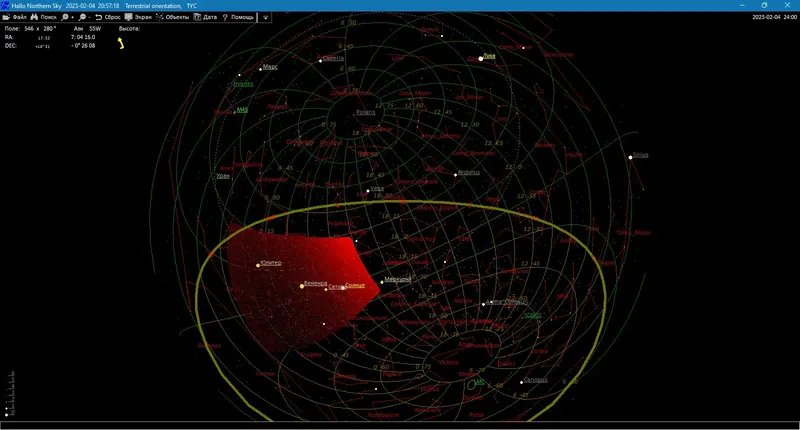Select the Vega star label
This screenshot has width=800, height=430.
click(377, 188)
